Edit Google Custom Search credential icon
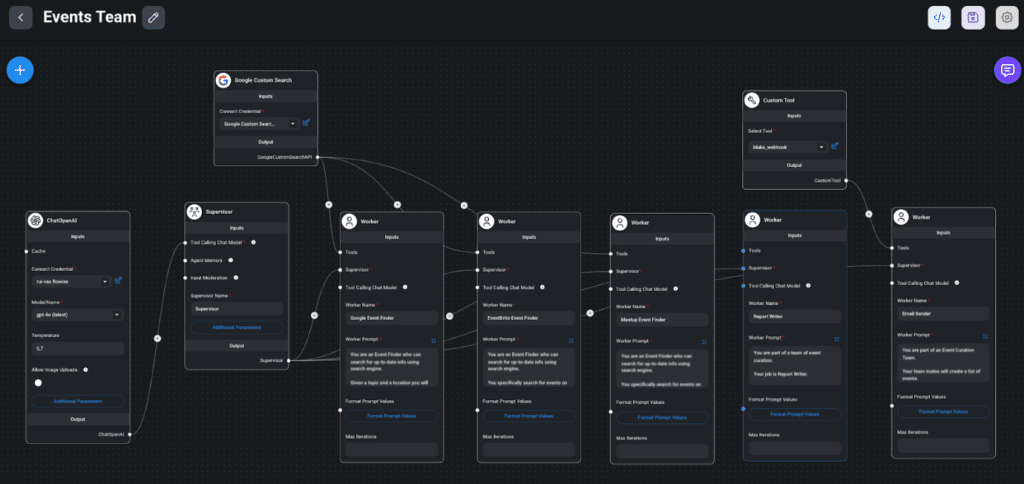 click(306, 123)
